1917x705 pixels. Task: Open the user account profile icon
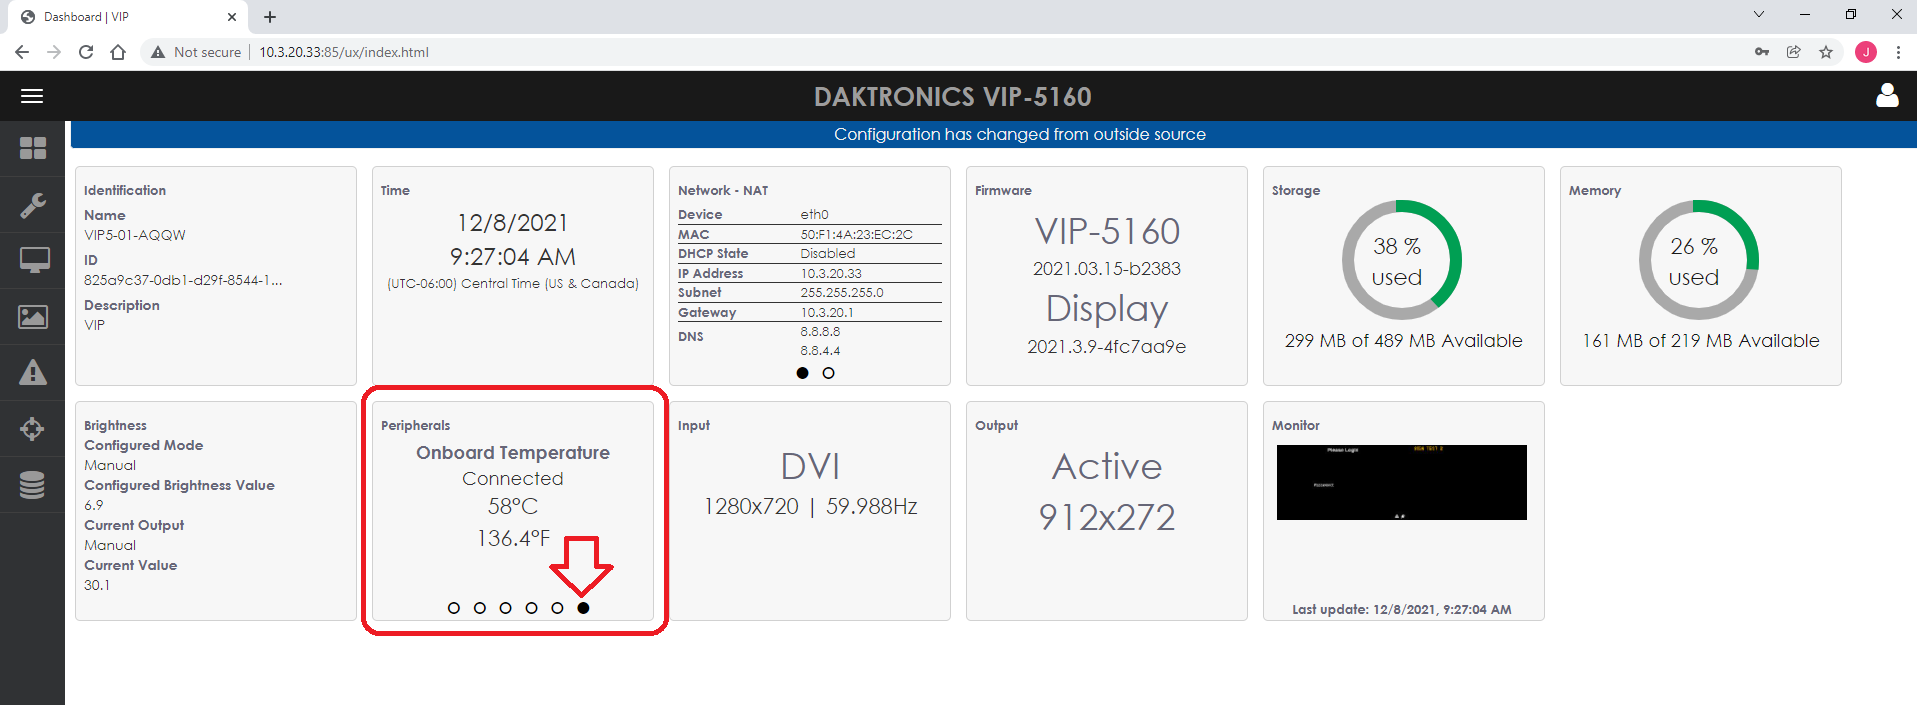(x=1887, y=95)
